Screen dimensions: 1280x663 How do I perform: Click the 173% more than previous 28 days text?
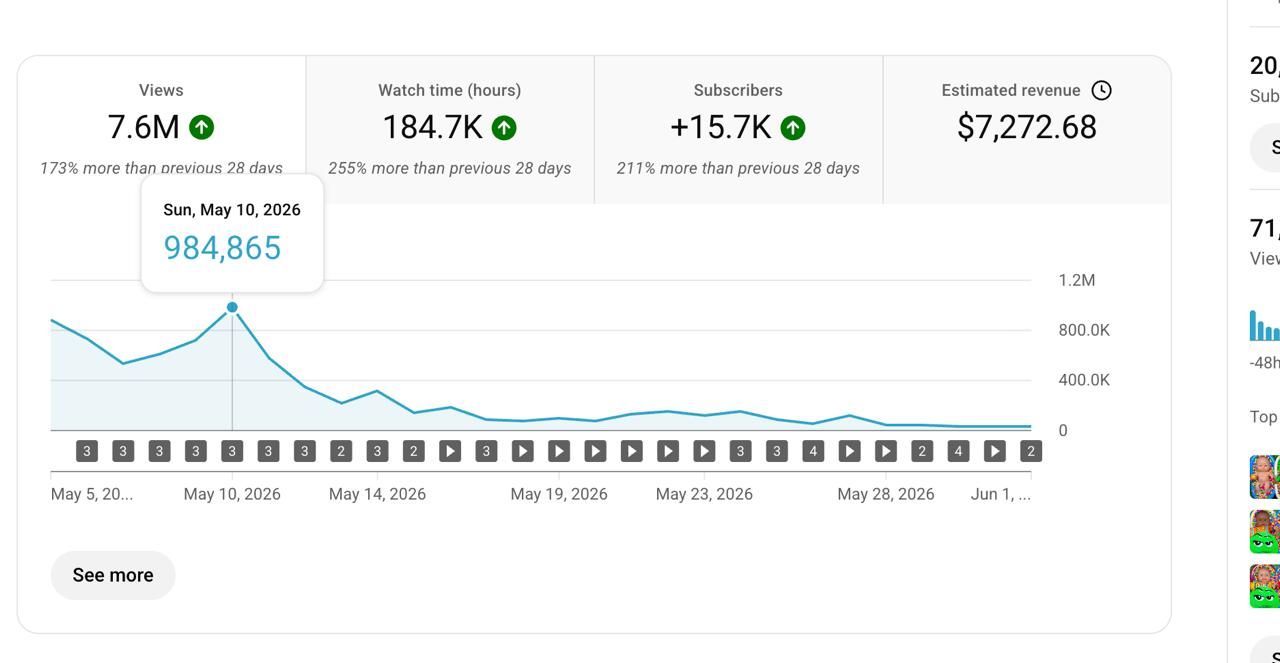(x=161, y=168)
